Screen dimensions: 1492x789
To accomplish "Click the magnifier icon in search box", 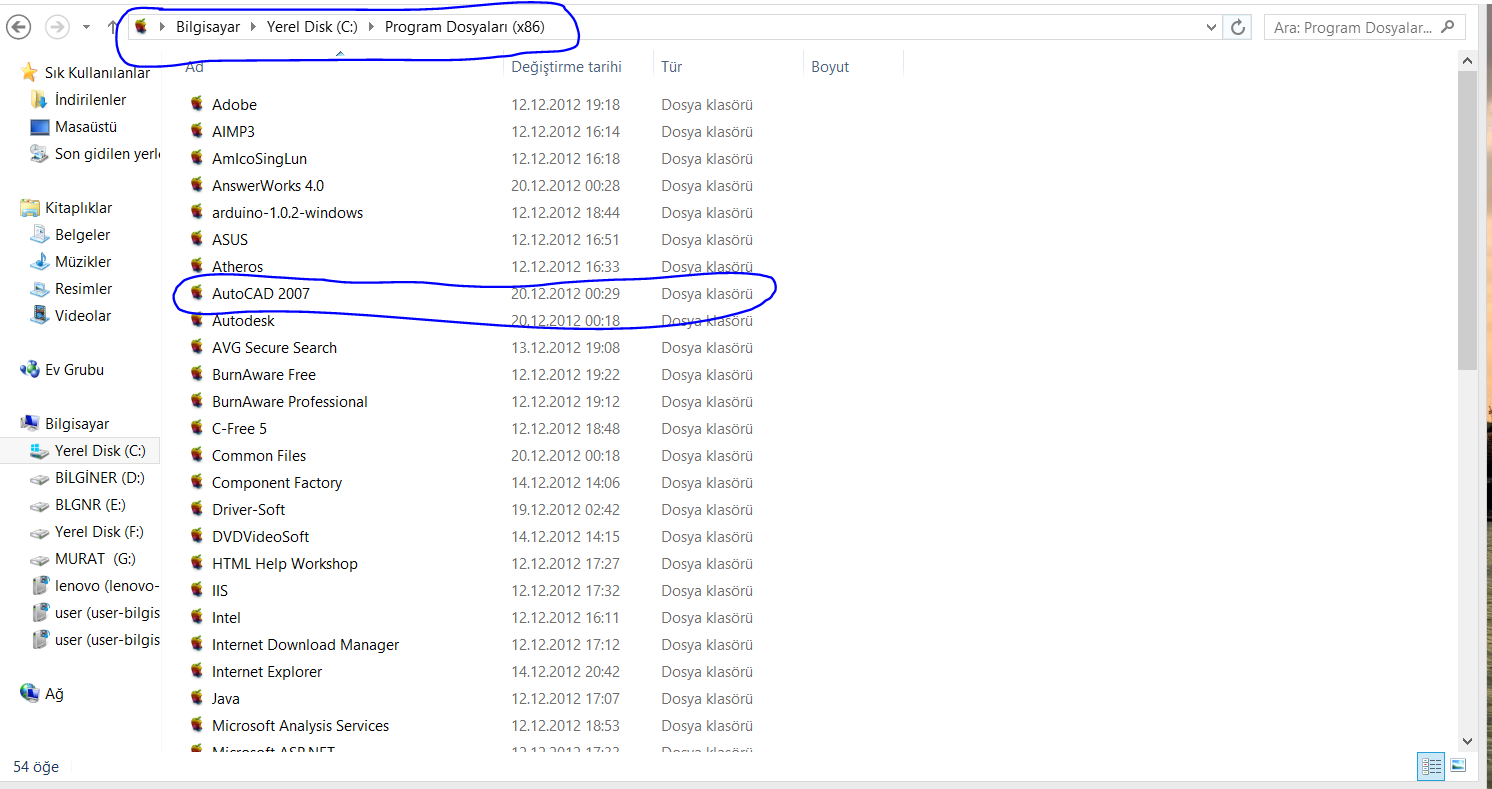I will pyautogui.click(x=1448, y=27).
